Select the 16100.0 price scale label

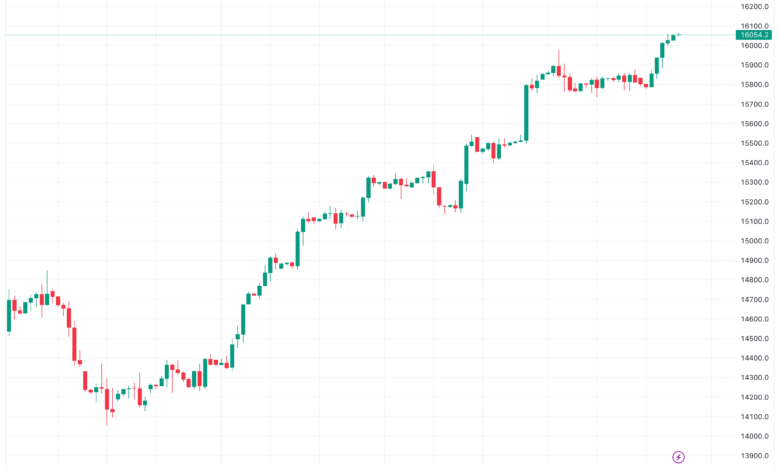pos(755,26)
